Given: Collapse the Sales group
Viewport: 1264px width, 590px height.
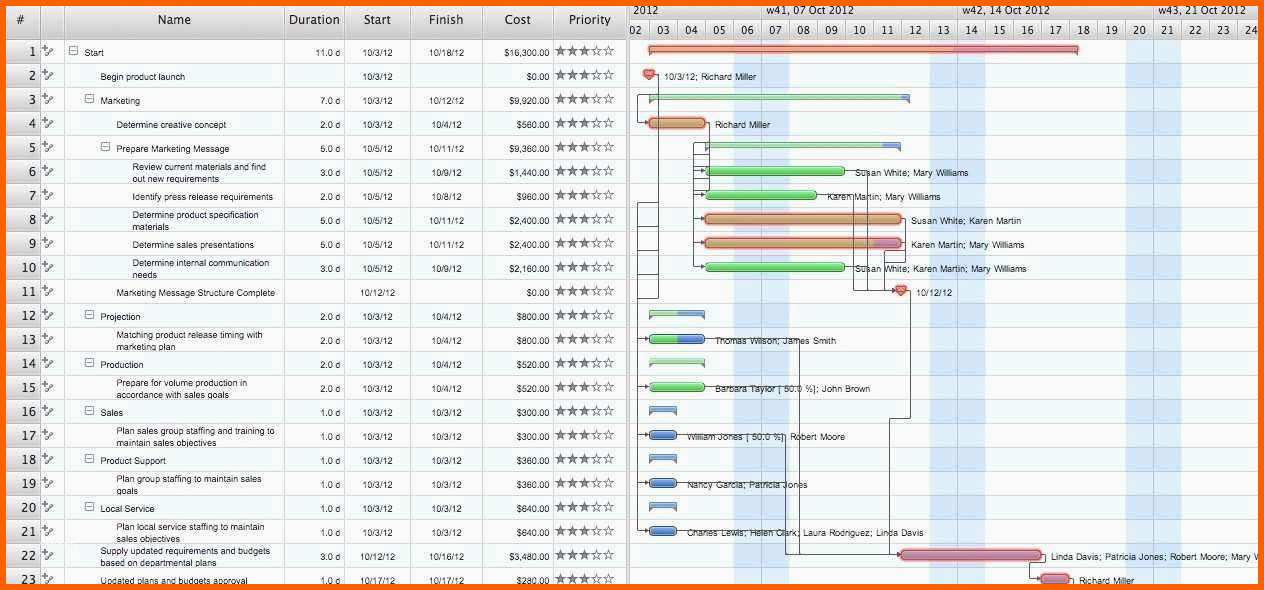Looking at the screenshot, I should pyautogui.click(x=89, y=411).
